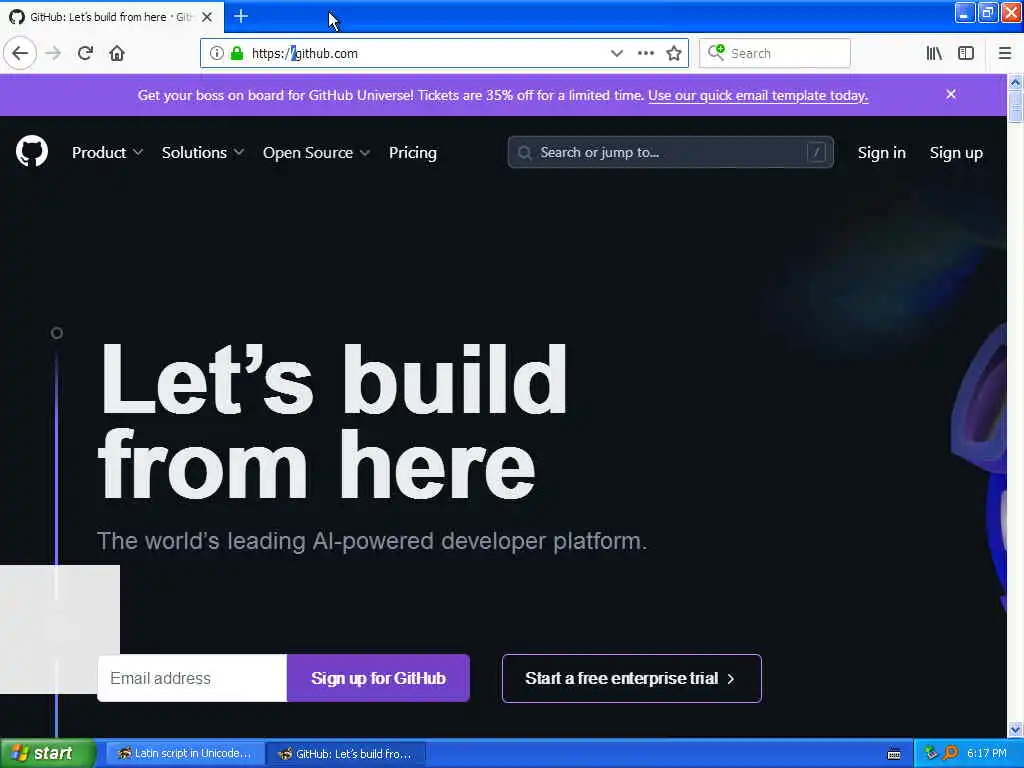Expand the Open Source menu
1024x768 pixels.
[316, 152]
